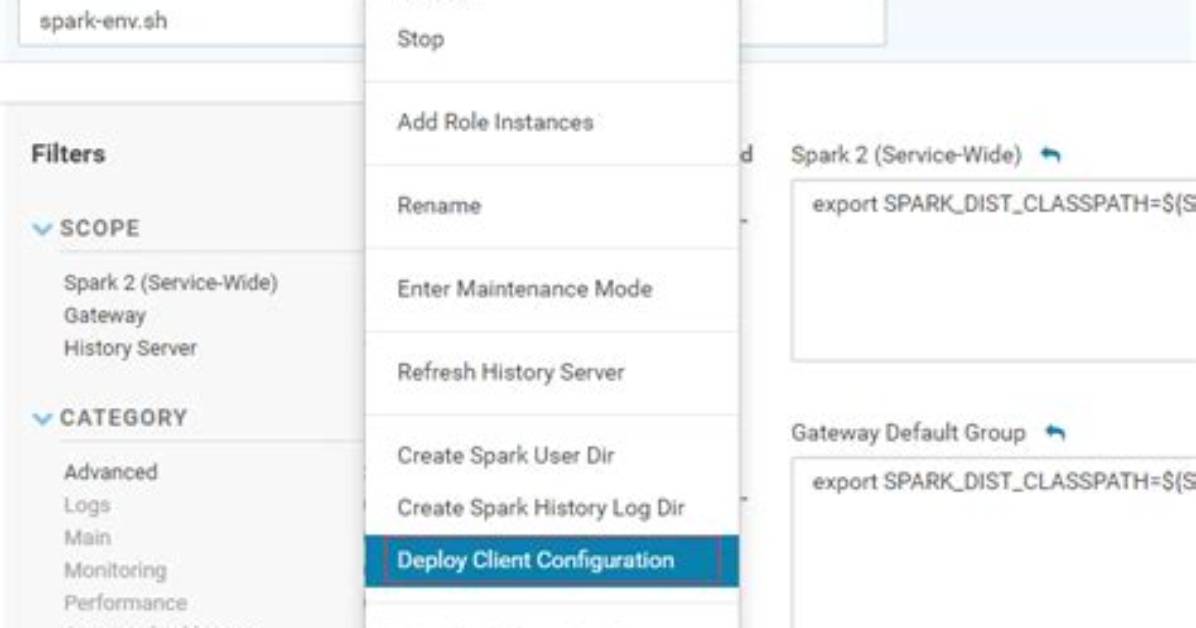The image size is (1196, 628).
Task: Filter by Logs category
Action: pos(87,505)
